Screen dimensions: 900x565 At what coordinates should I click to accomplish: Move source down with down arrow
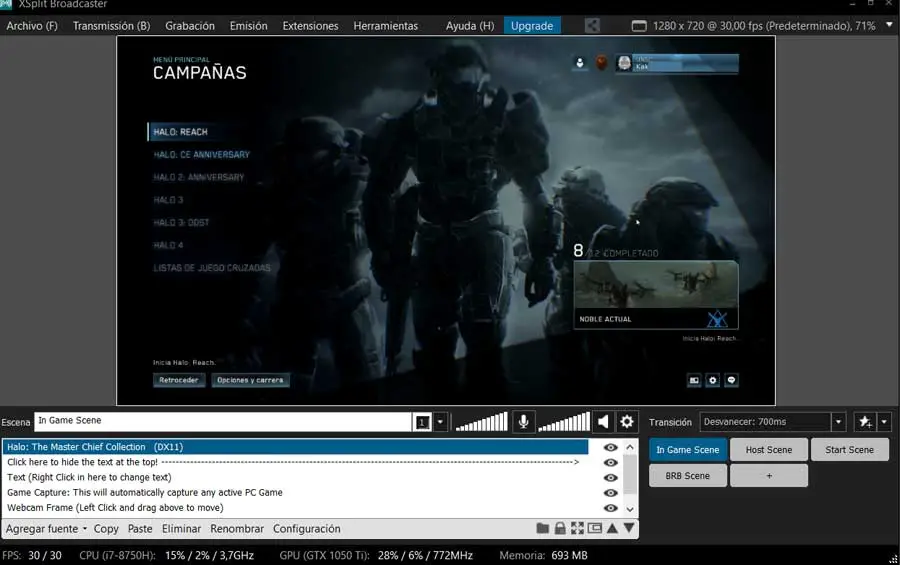tap(629, 529)
